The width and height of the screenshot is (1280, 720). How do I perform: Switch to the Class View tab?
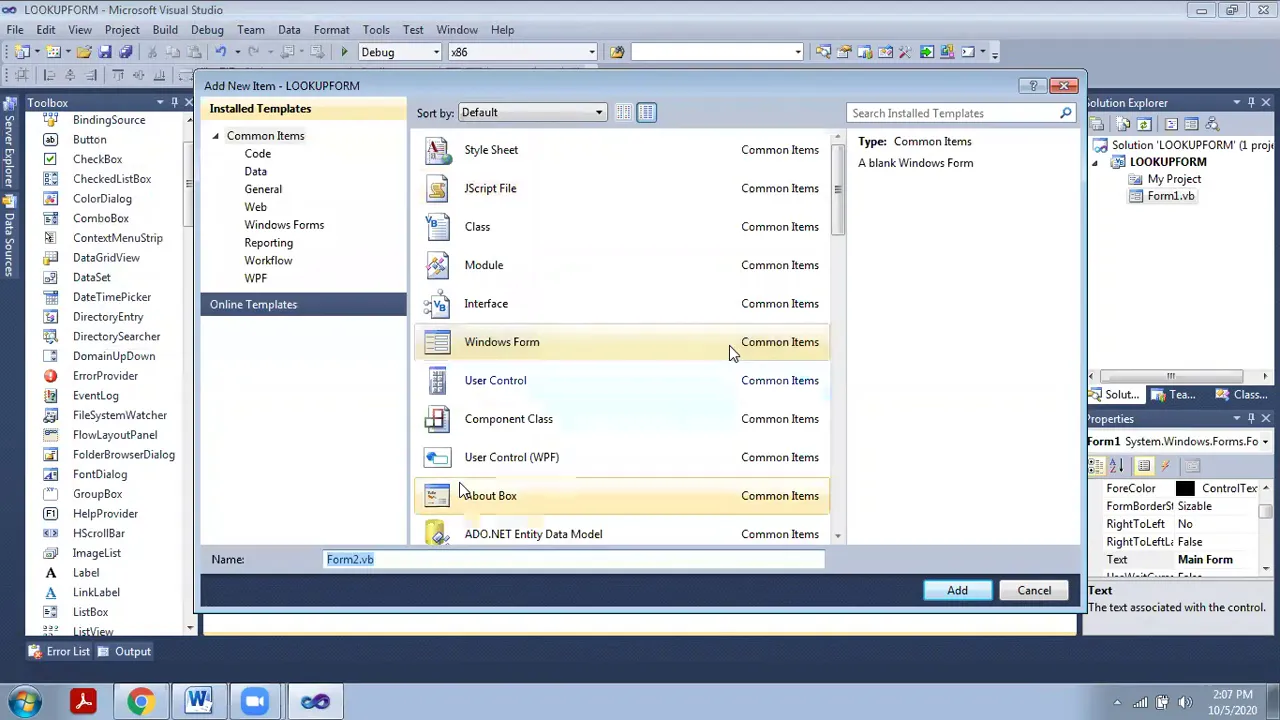point(1241,395)
